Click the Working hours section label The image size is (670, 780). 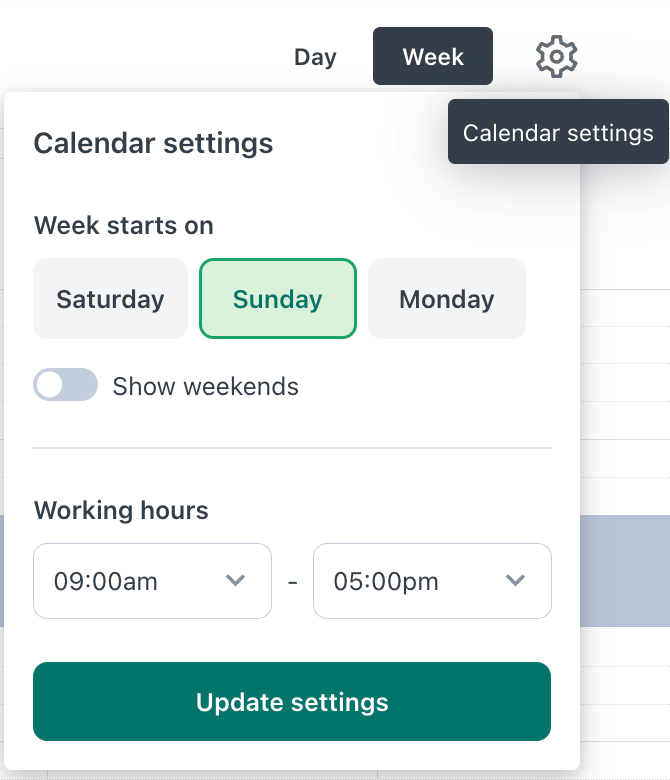121,510
